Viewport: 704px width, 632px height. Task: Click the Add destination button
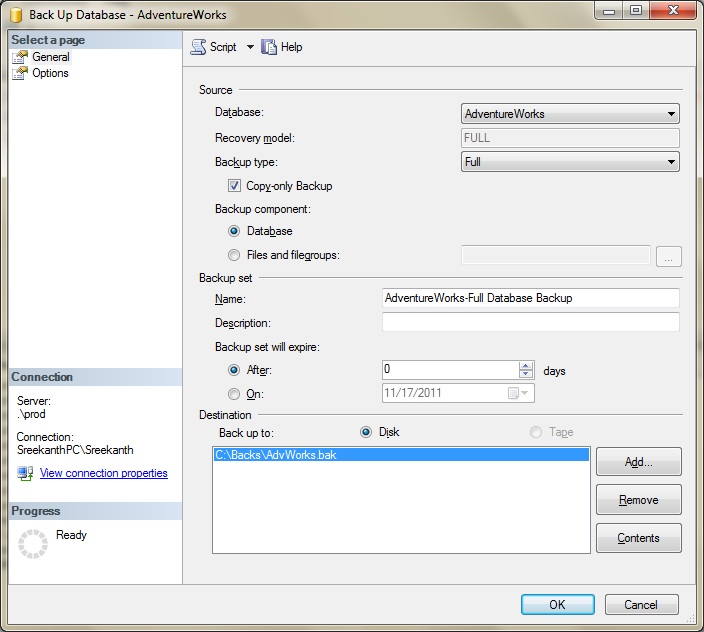638,462
